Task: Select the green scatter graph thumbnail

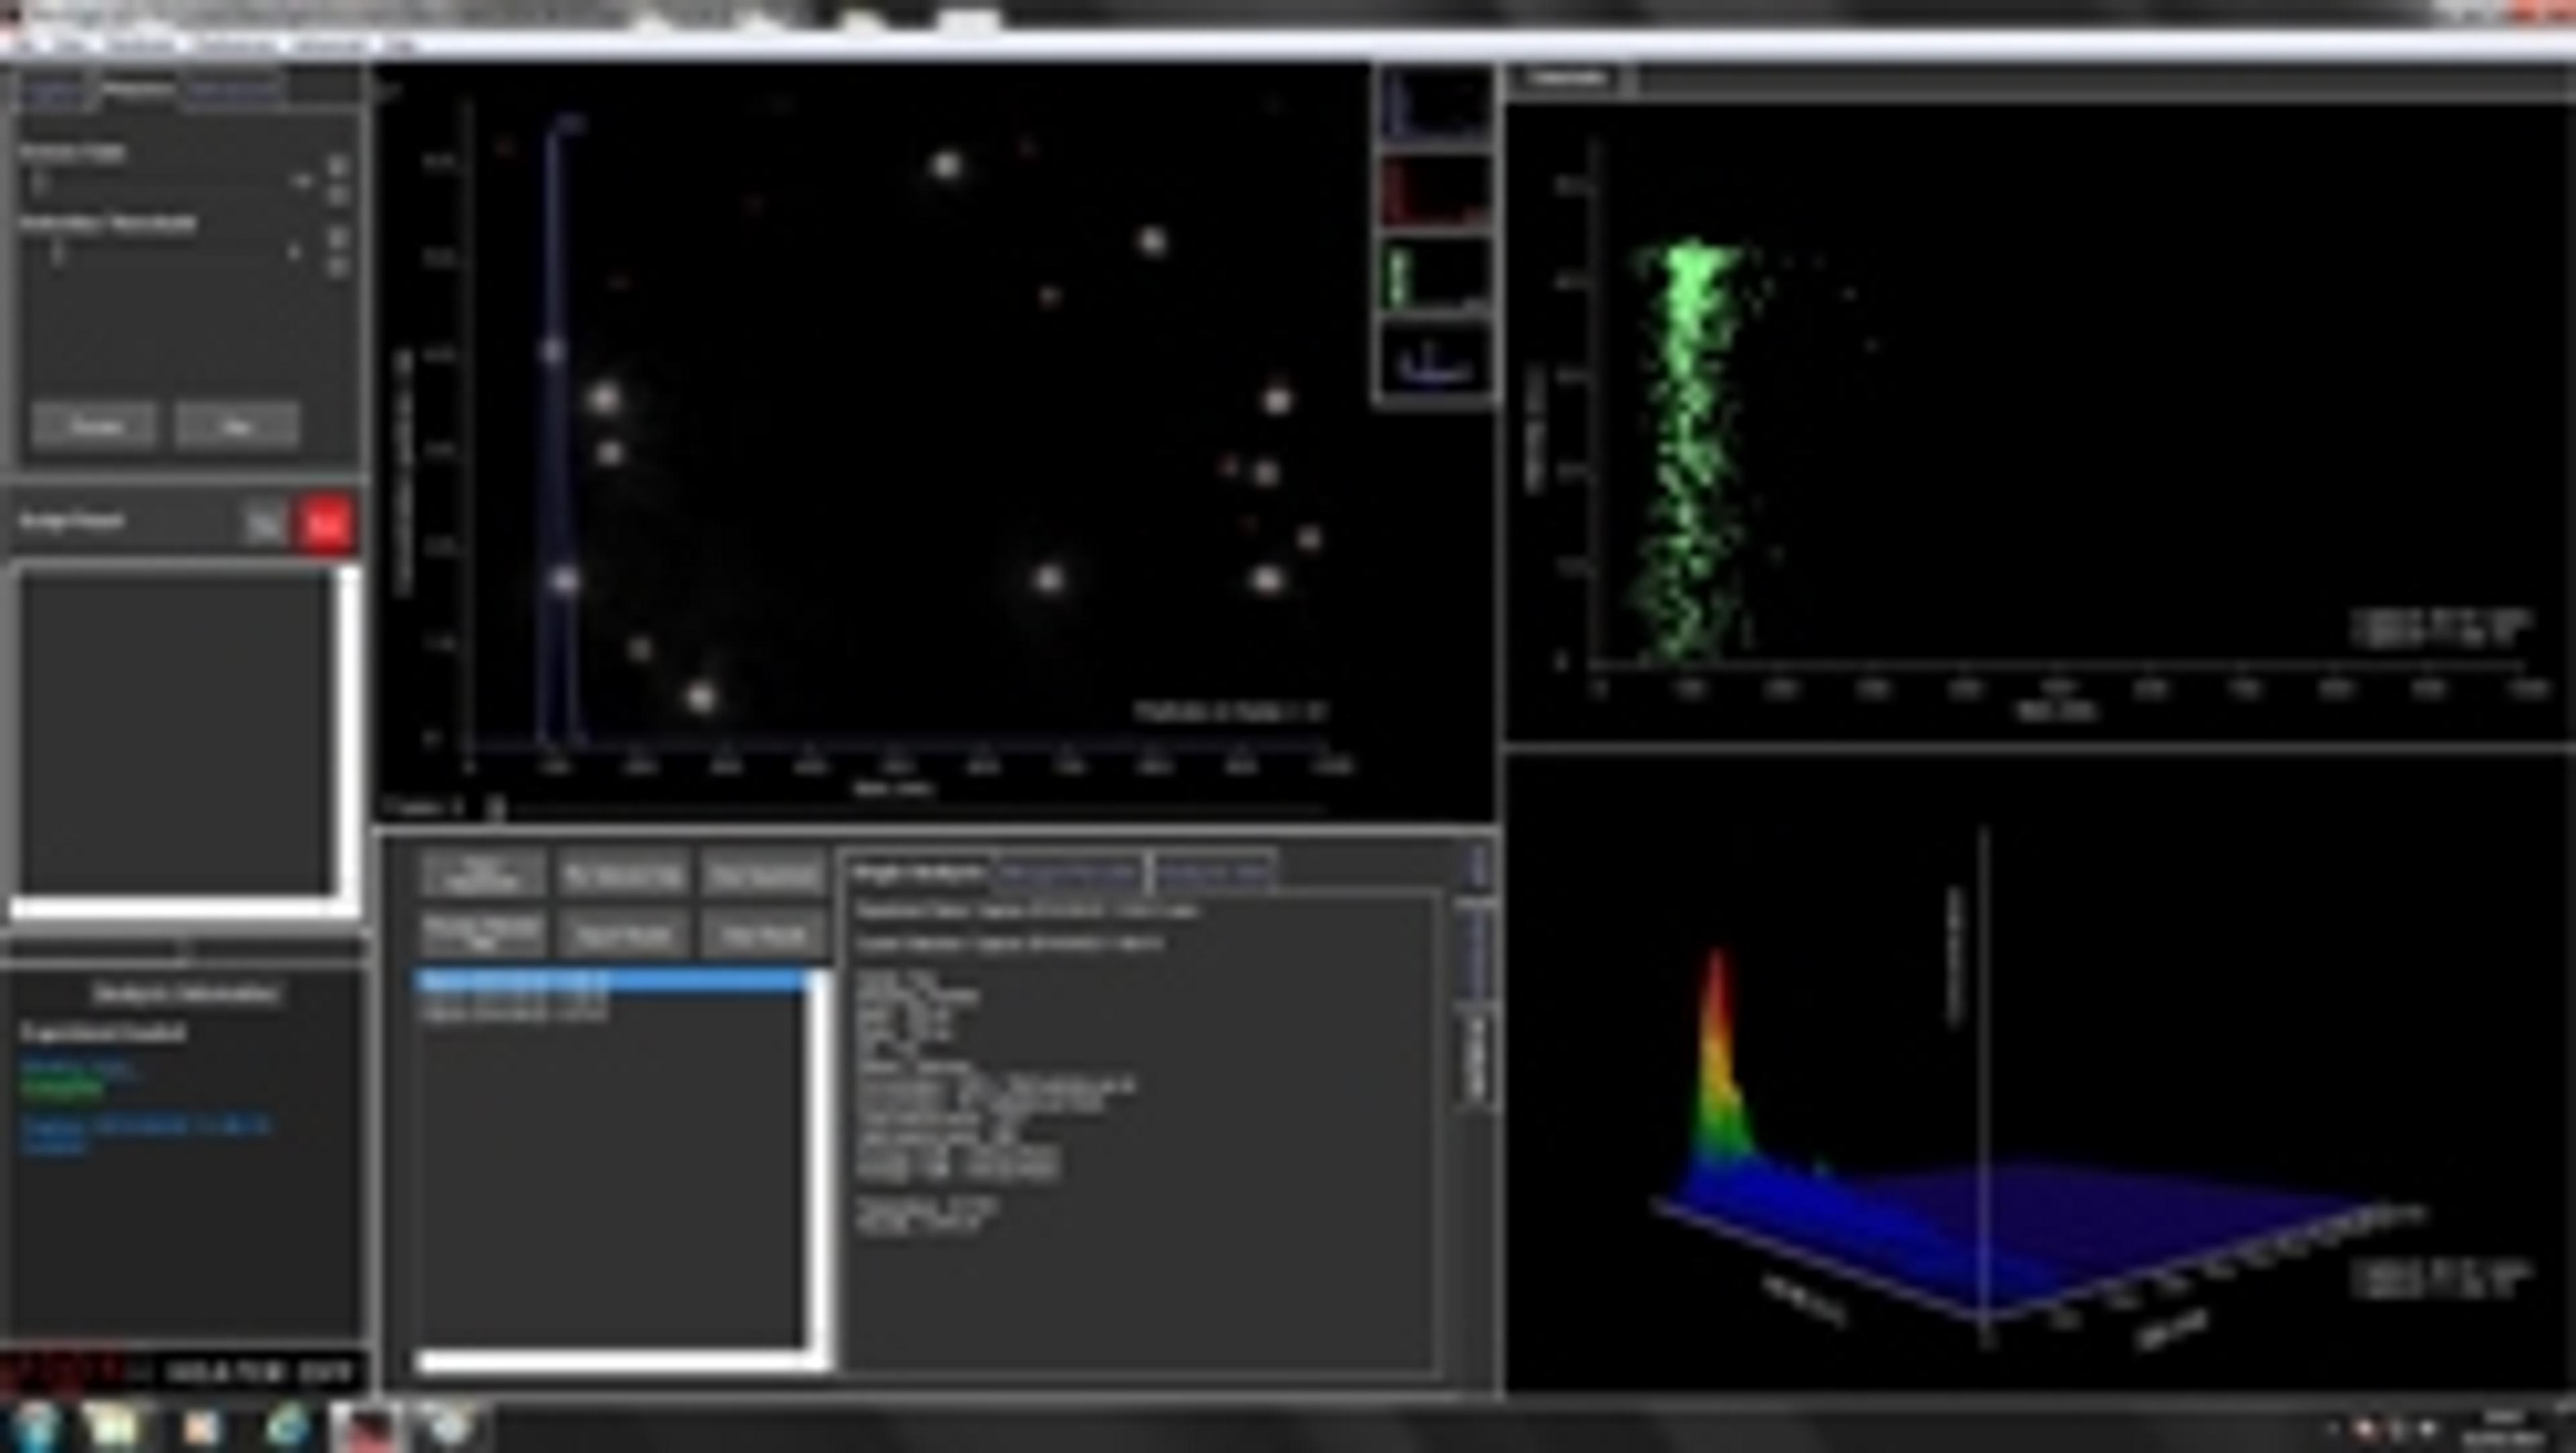Action: [1436, 275]
